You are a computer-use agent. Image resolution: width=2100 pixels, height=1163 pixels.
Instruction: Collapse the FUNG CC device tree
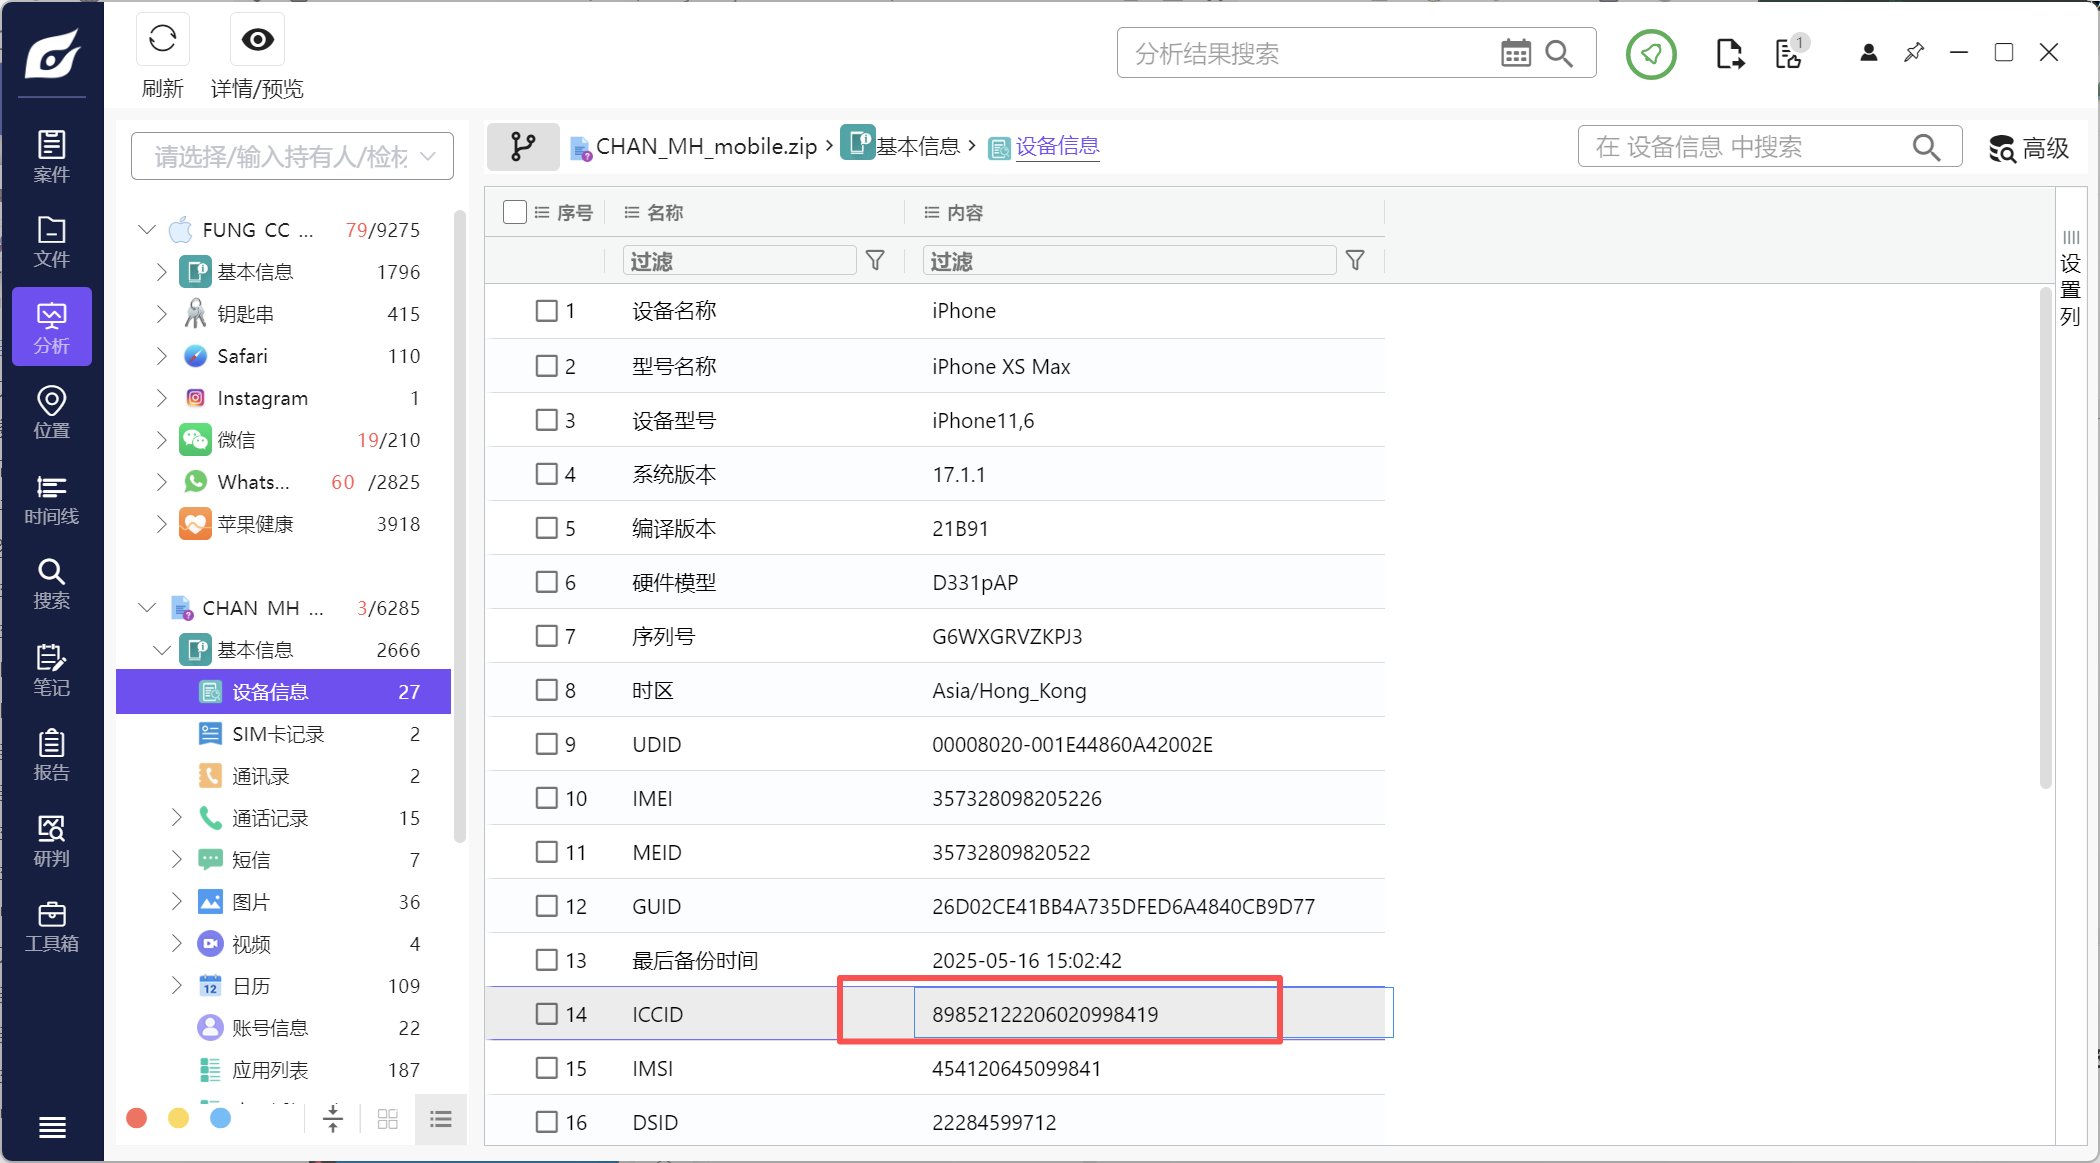(147, 230)
